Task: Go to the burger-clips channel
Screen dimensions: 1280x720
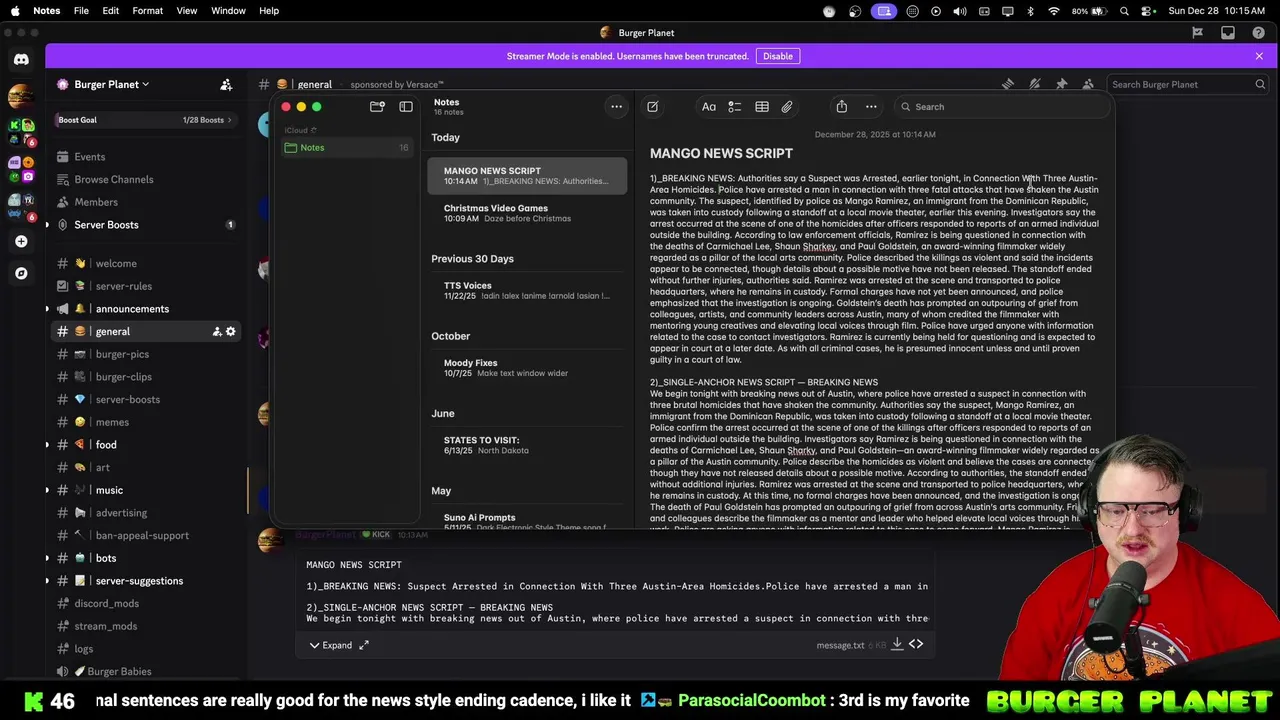Action: 146,377
